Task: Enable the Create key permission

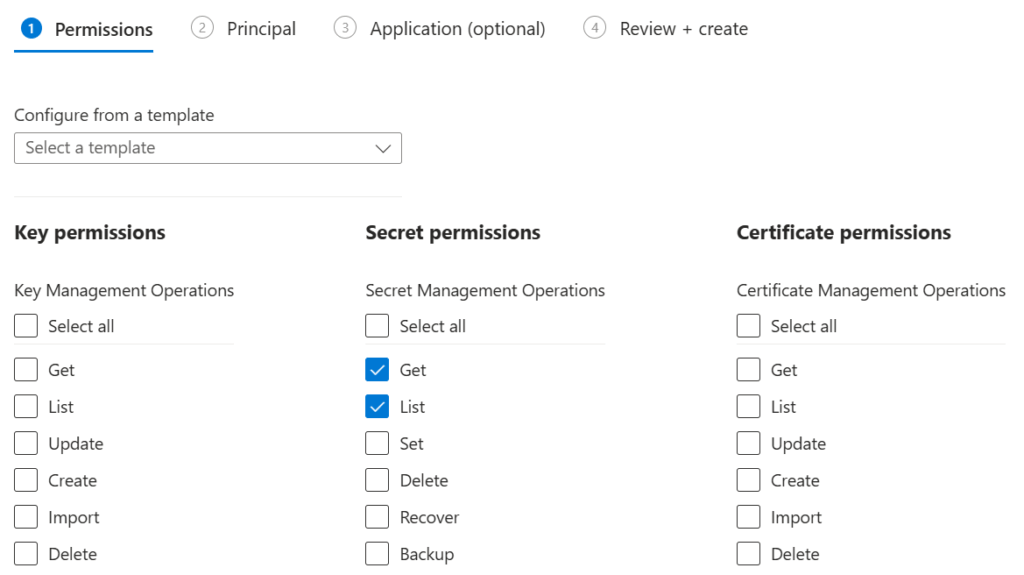Action: point(26,480)
